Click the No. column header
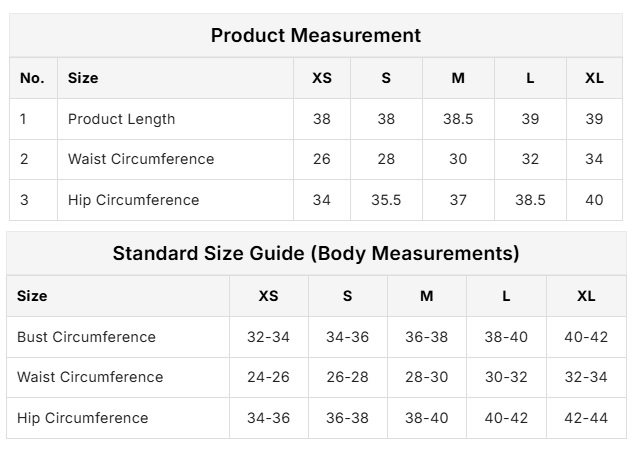Viewport: 640px width, 453px height. (x=32, y=78)
